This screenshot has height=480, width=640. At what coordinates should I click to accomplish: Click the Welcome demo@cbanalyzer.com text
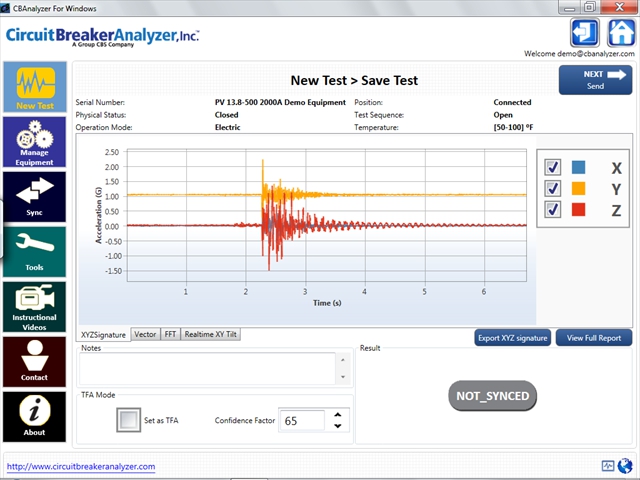point(579,53)
